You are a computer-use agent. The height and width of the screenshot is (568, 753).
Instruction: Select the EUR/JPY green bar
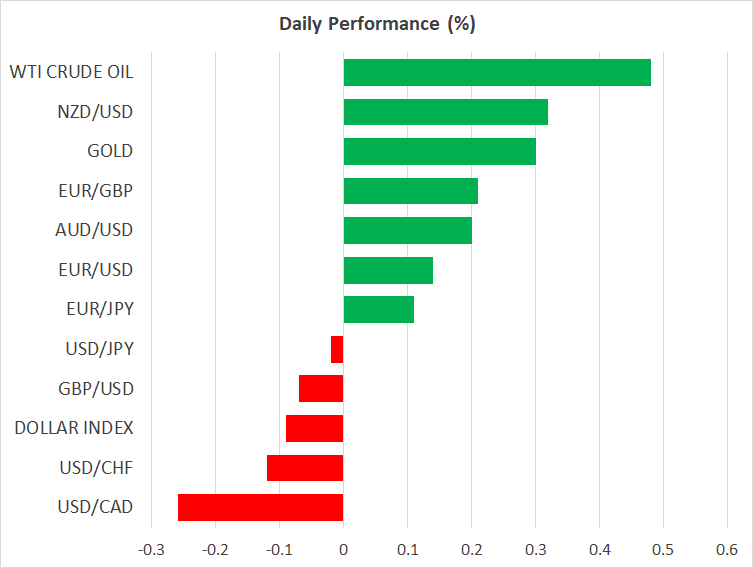click(378, 309)
